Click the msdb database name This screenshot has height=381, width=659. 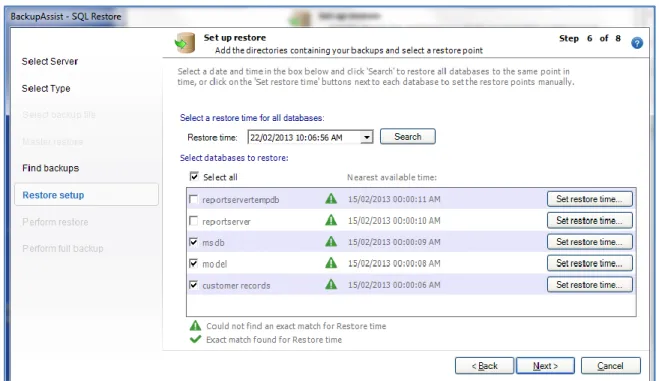(x=213, y=242)
